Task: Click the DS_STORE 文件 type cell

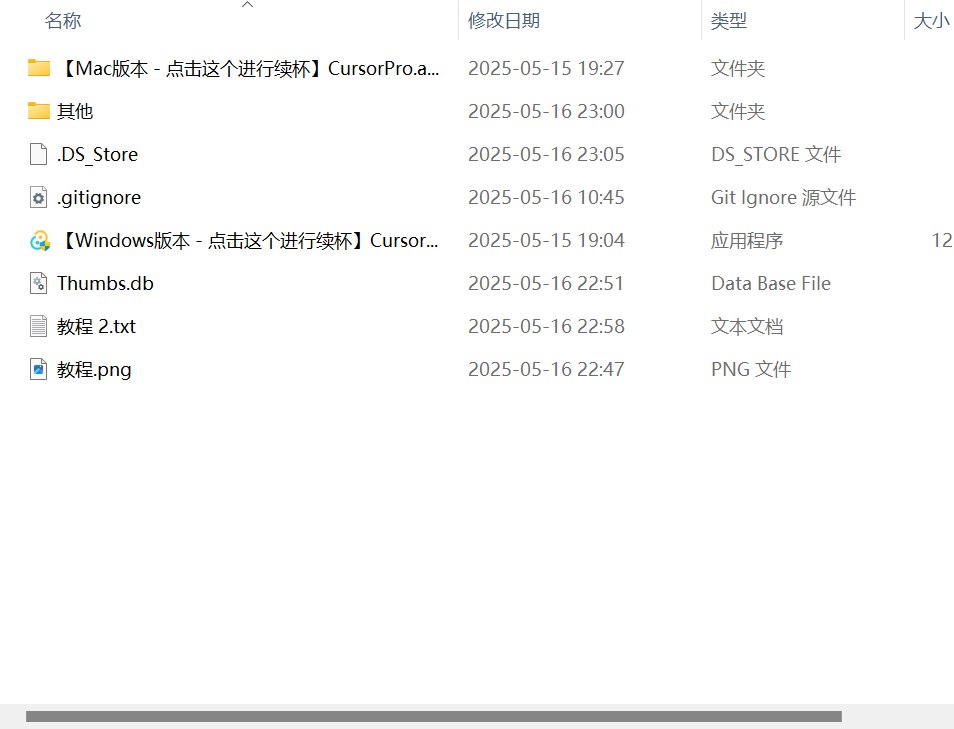Action: pos(776,155)
